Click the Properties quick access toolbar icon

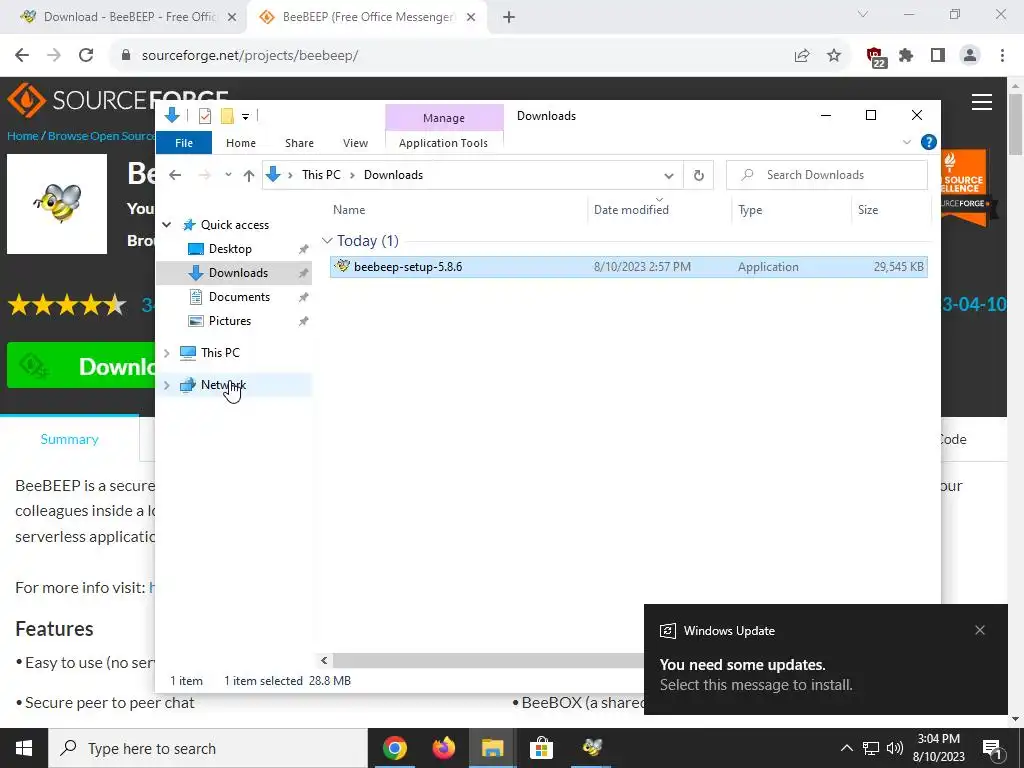(204, 116)
